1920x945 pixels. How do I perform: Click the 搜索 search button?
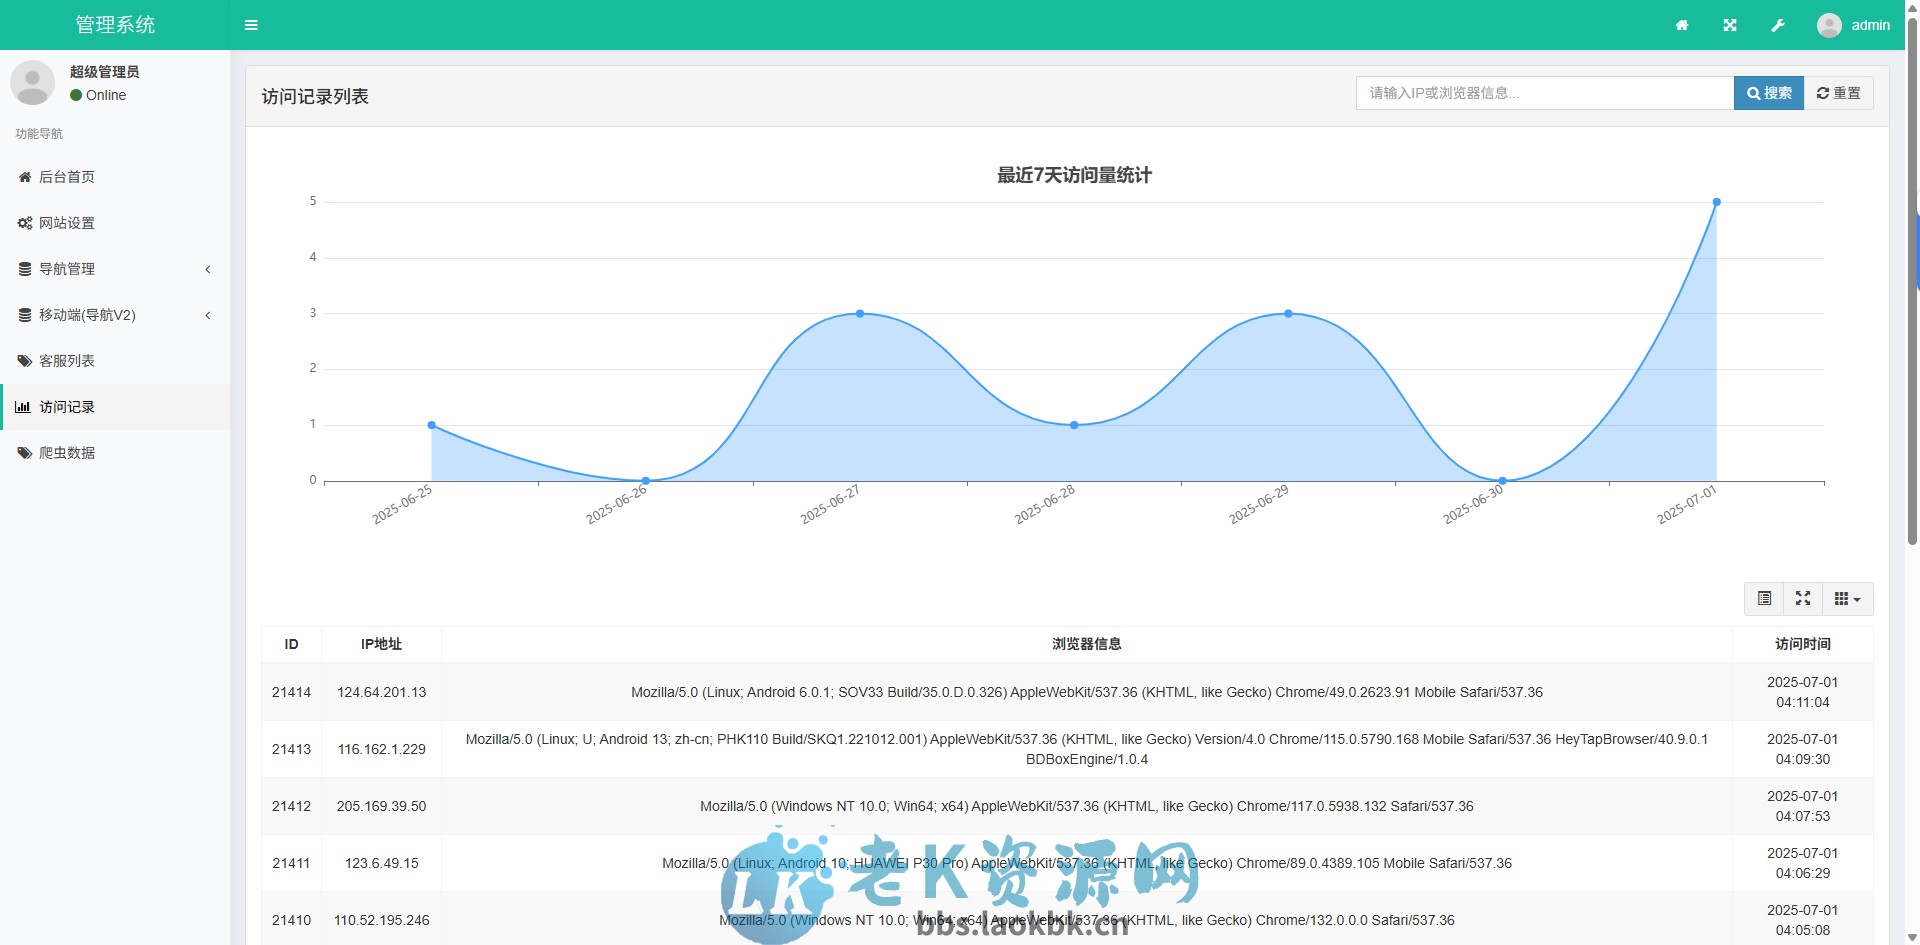pyautogui.click(x=1769, y=92)
